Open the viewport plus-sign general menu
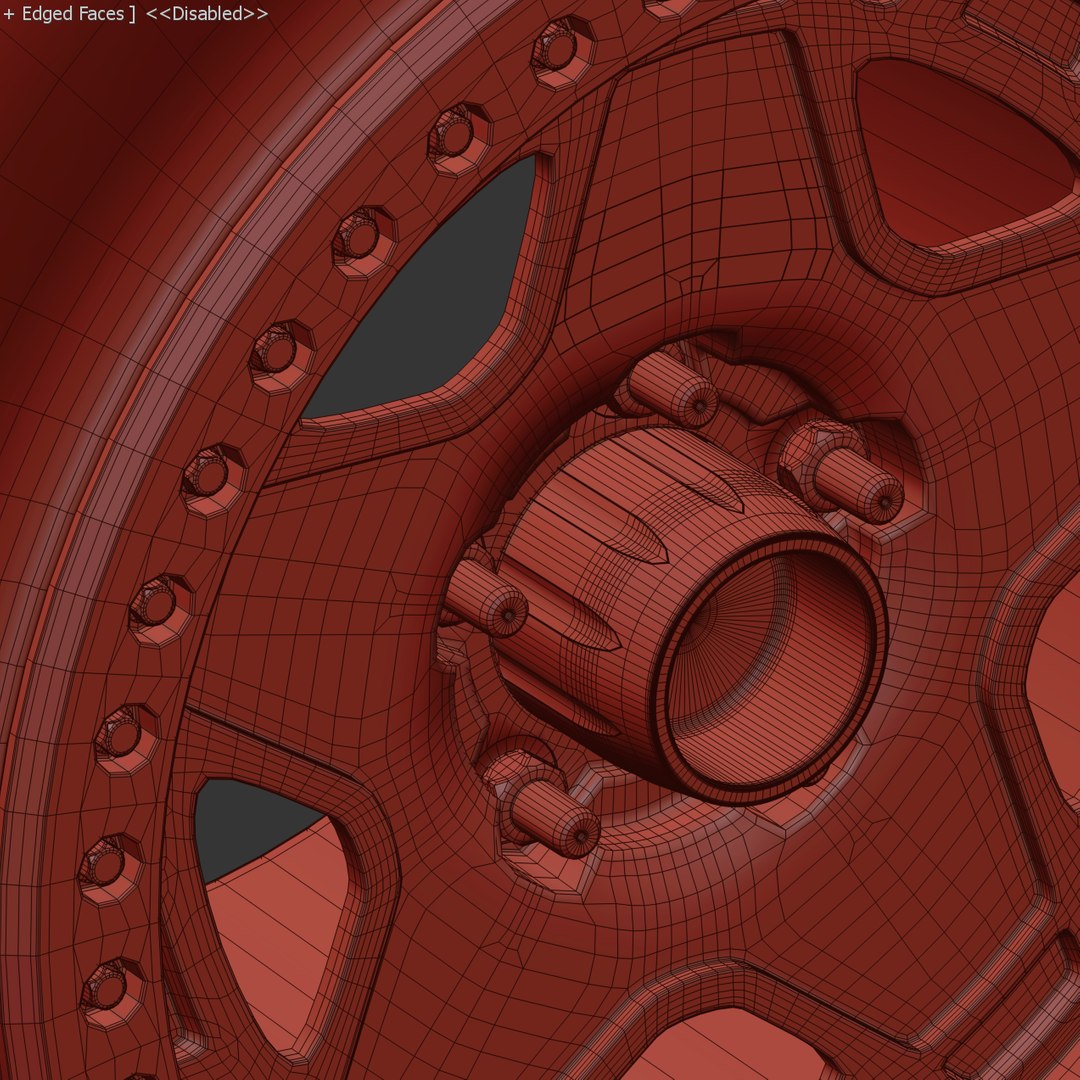Screen dimensions: 1080x1080 click(9, 14)
